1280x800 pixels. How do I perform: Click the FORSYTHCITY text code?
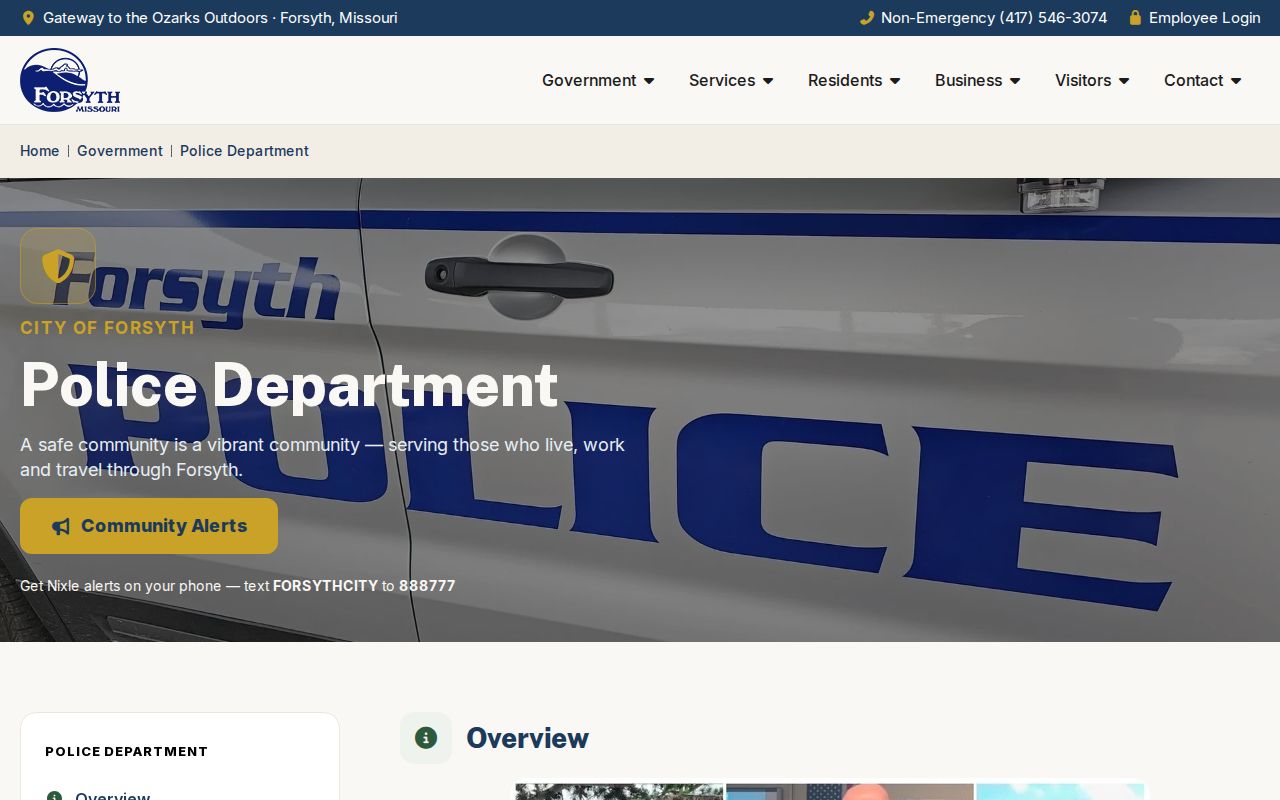(325, 586)
